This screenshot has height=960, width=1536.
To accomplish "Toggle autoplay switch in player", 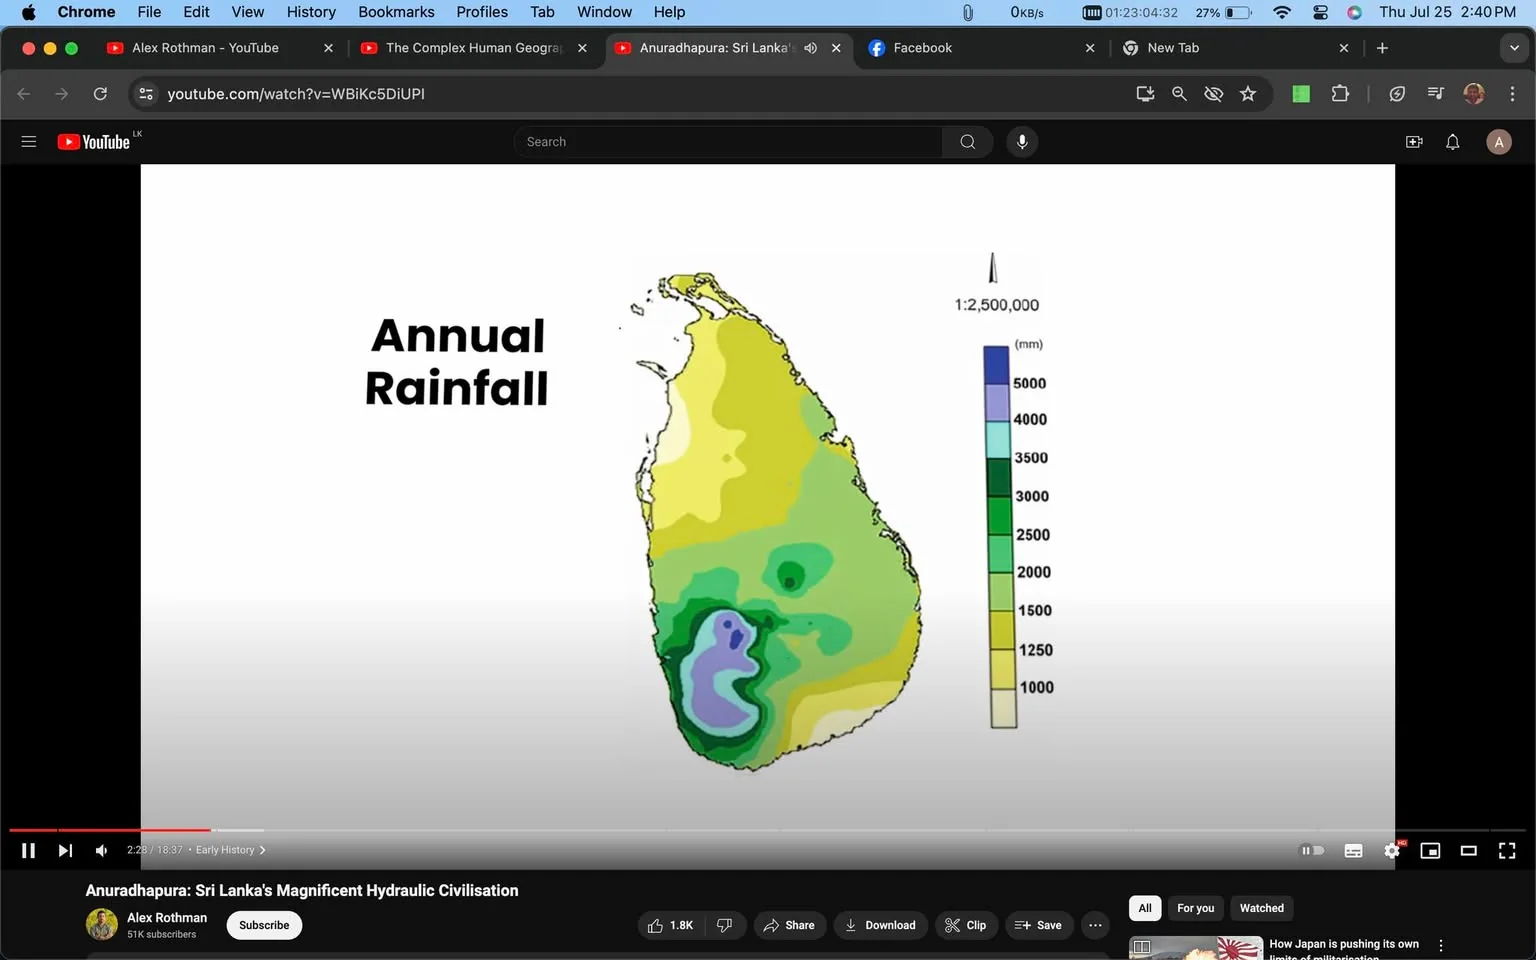I will (x=1312, y=850).
